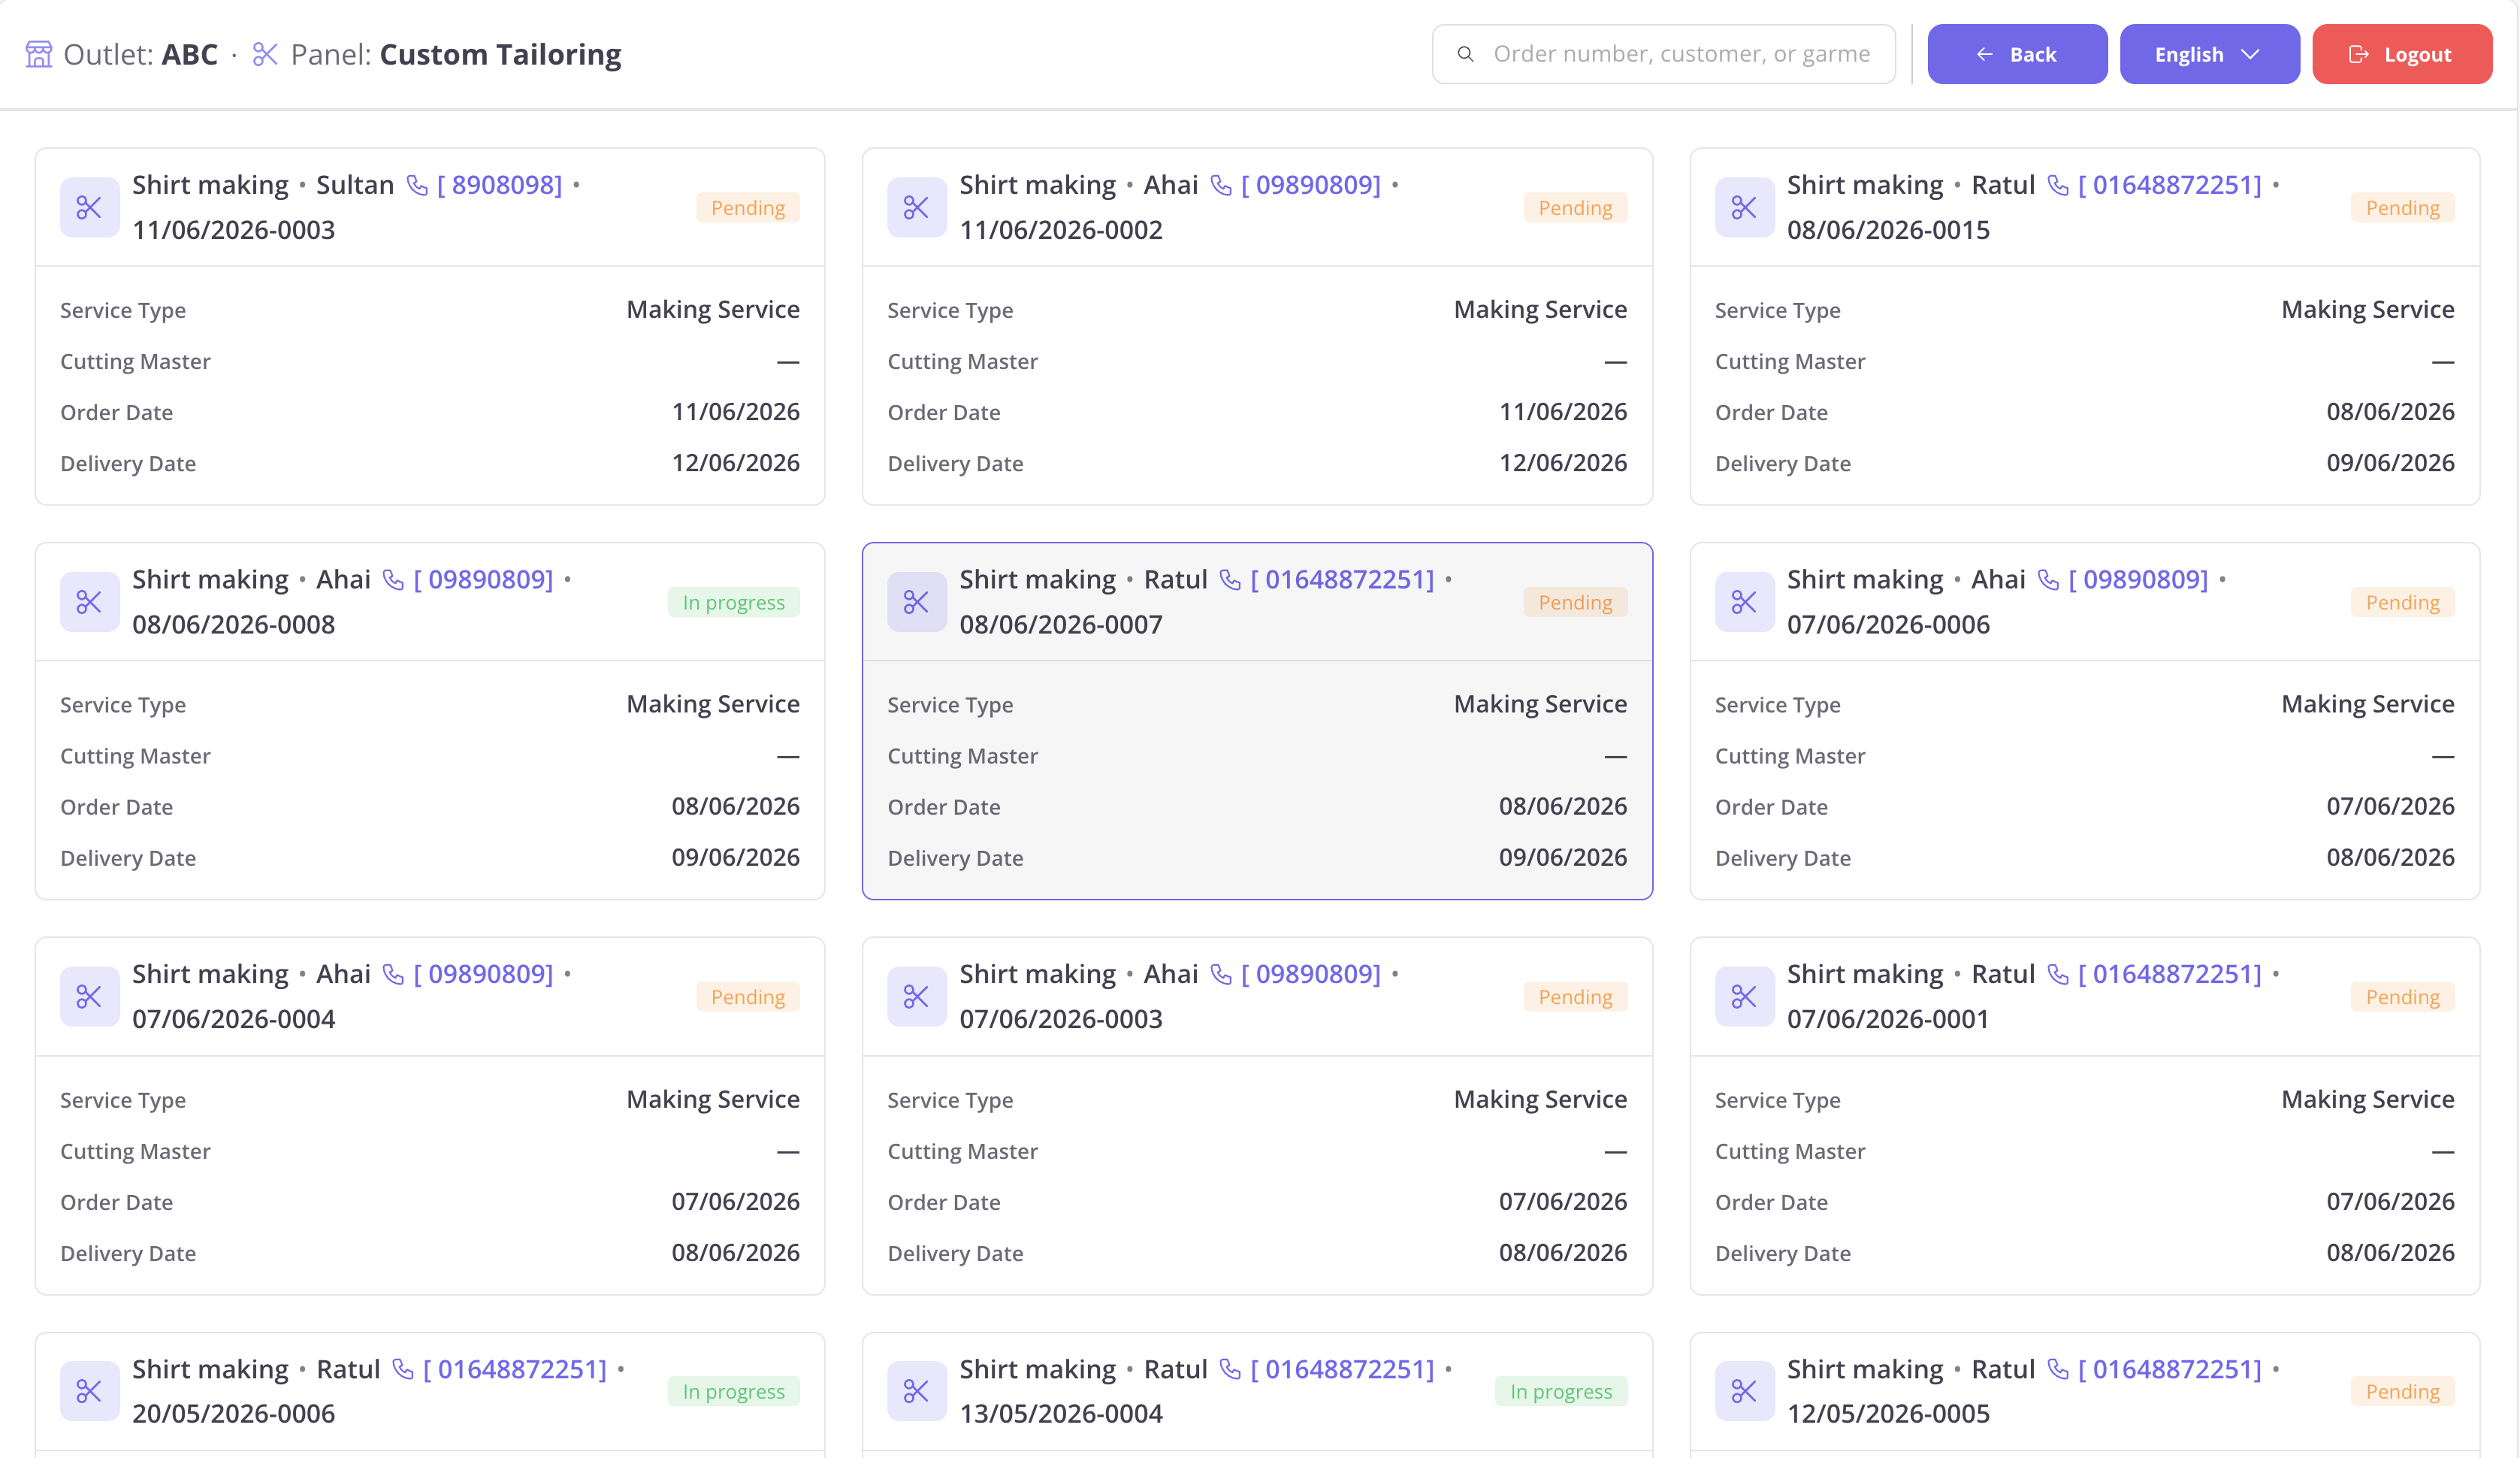Select order number 07/06/2026-0003
The image size is (2520, 1458).
(1061, 1019)
